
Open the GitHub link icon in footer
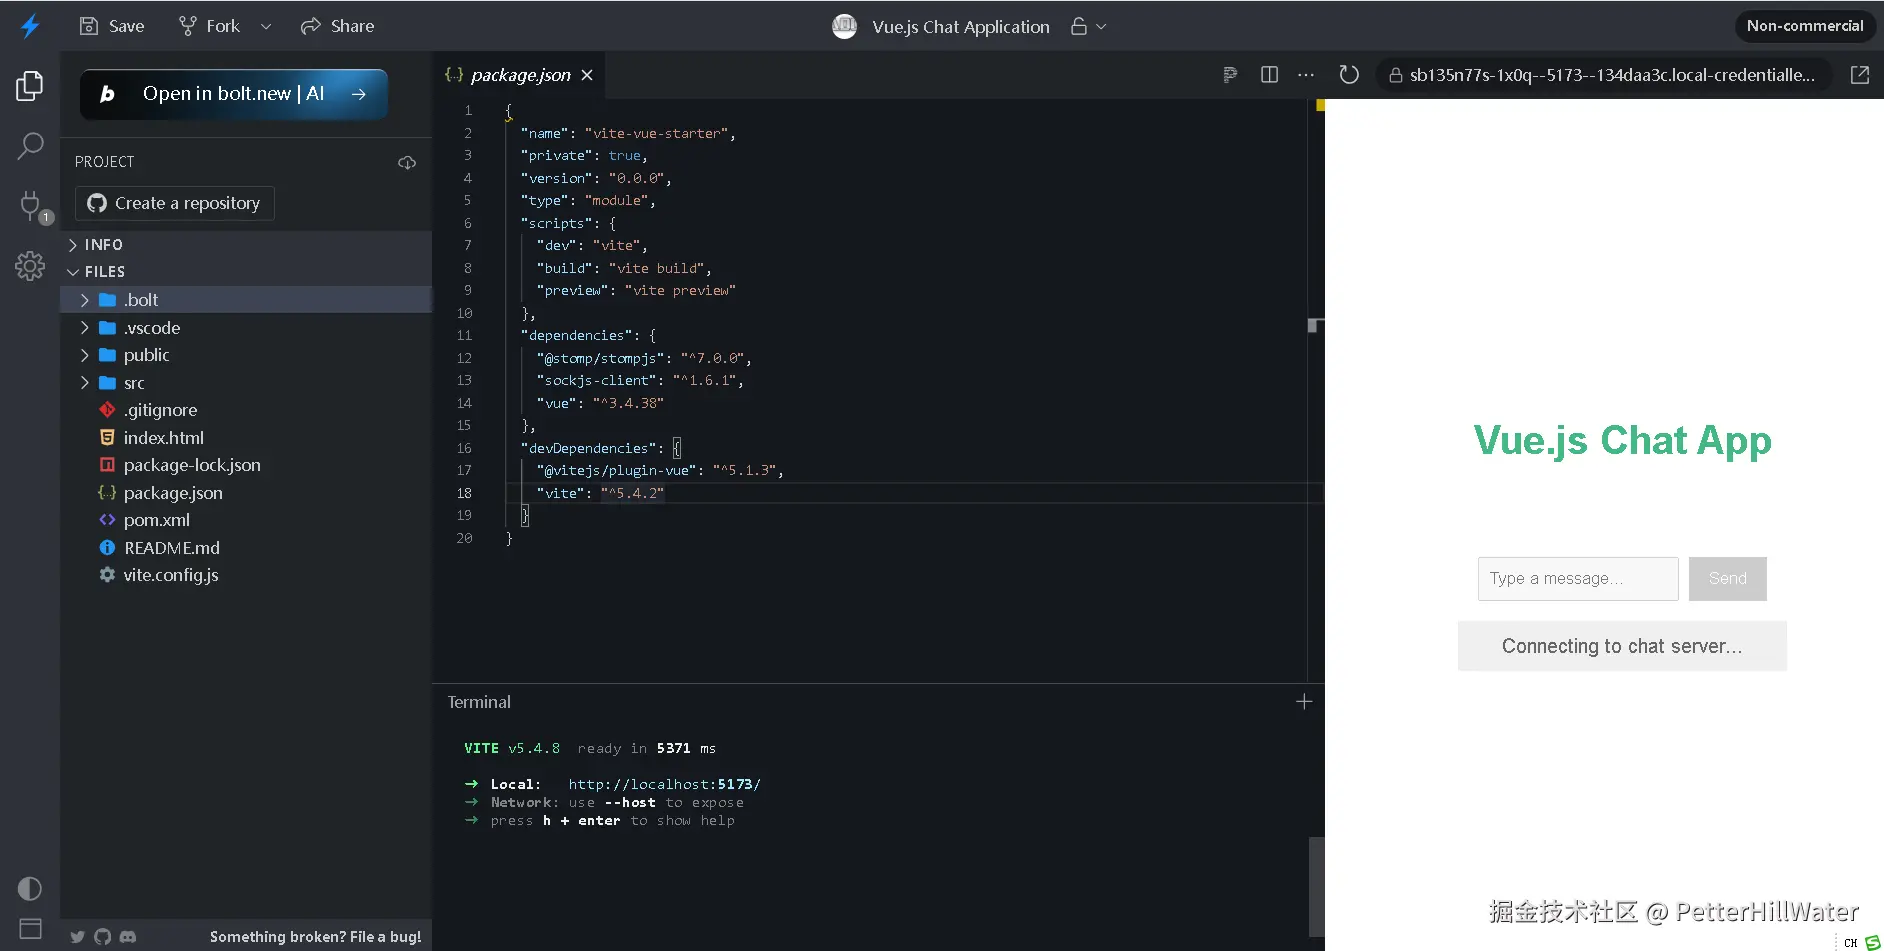pos(102,937)
